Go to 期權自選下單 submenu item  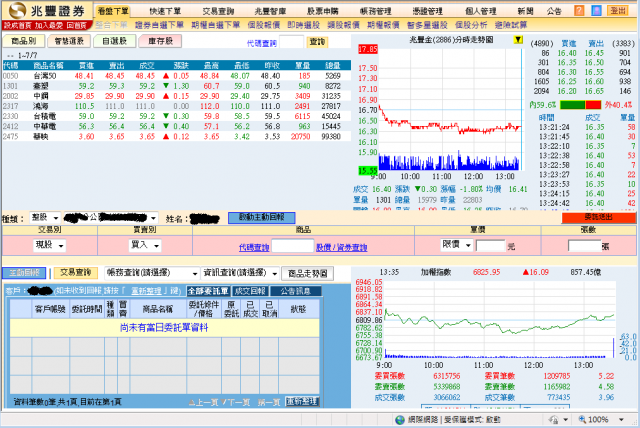click(216, 25)
